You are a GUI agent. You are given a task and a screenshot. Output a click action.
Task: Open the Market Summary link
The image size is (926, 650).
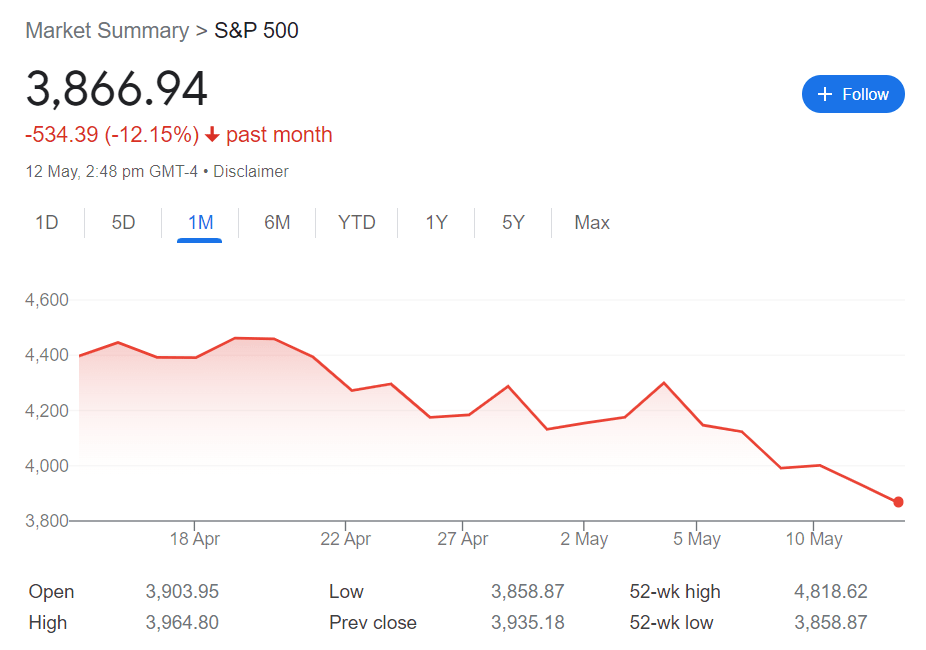tap(107, 30)
